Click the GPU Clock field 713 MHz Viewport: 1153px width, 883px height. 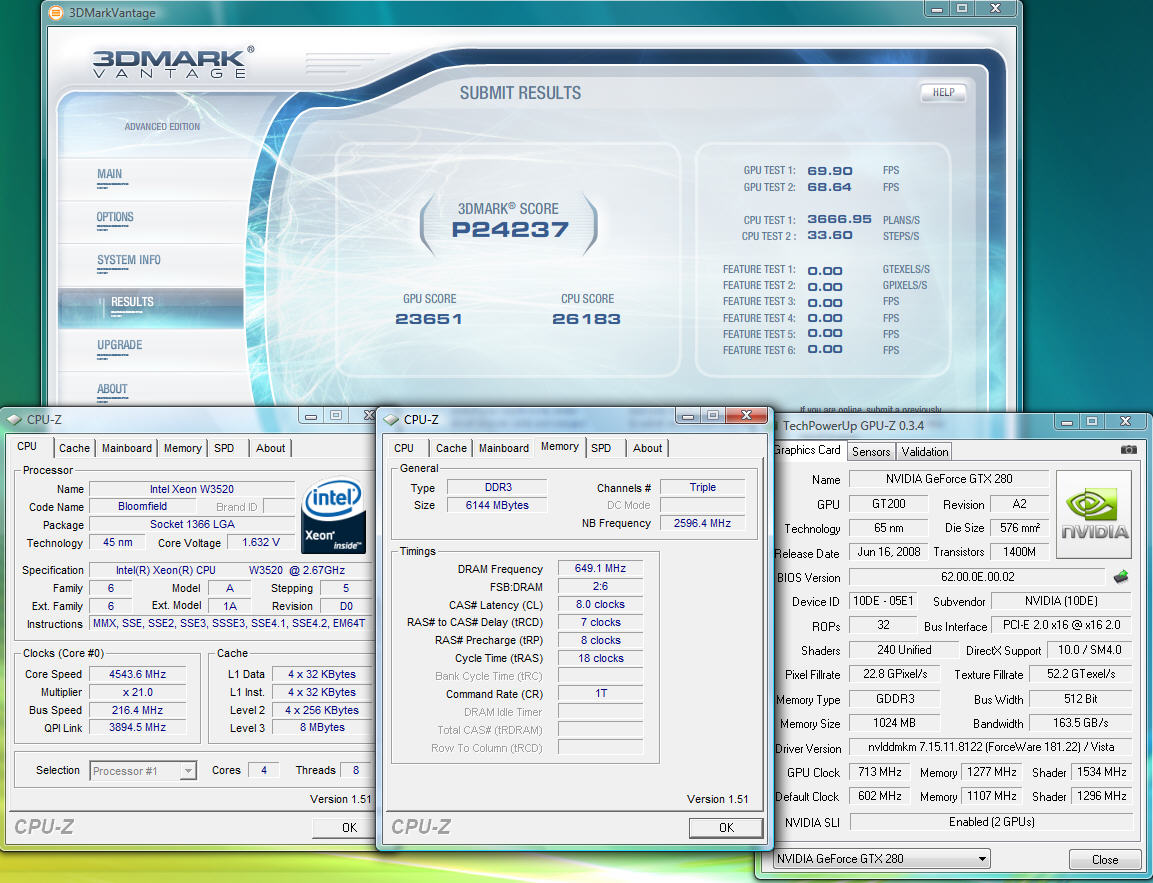click(x=879, y=772)
